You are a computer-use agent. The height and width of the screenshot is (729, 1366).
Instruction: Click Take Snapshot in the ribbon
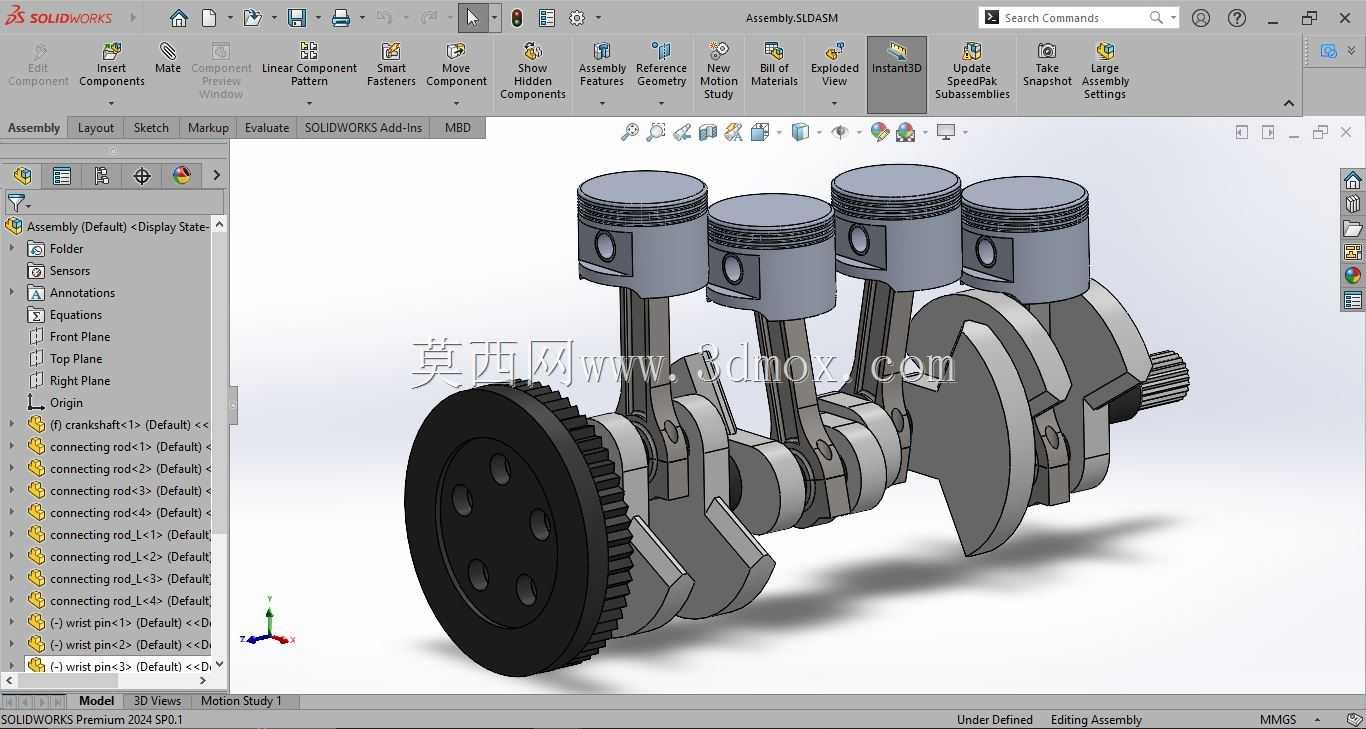tap(1047, 65)
